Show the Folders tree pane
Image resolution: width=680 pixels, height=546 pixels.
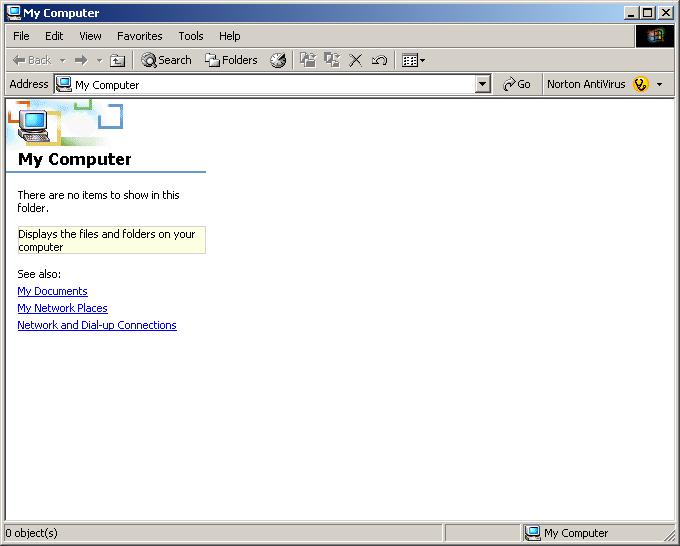pyautogui.click(x=231, y=60)
